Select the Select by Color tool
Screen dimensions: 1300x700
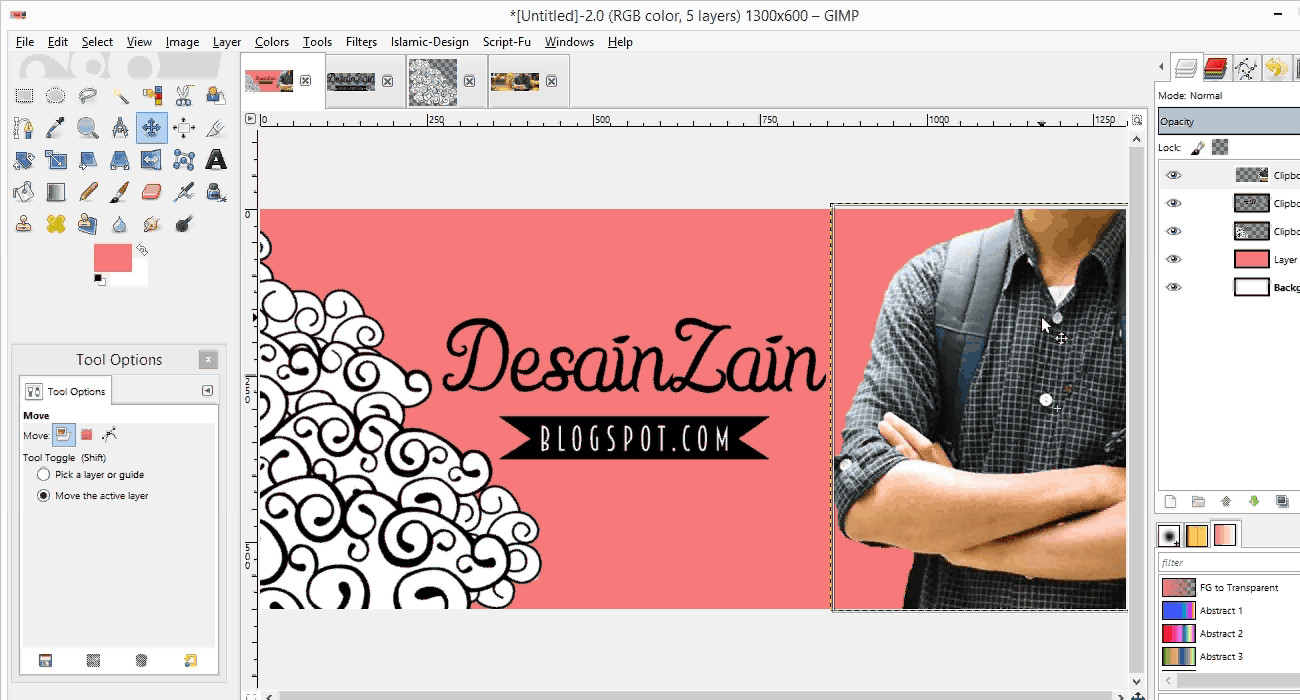pyautogui.click(x=152, y=96)
